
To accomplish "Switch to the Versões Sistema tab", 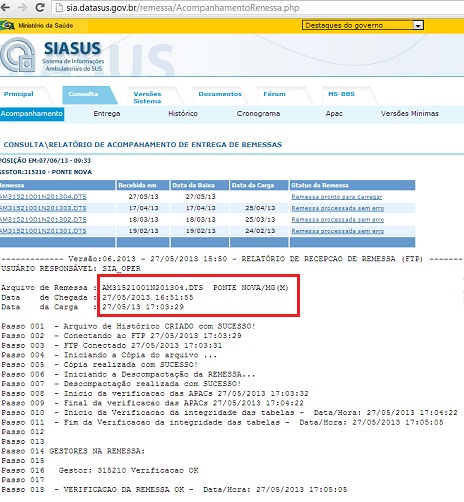I will [x=147, y=97].
